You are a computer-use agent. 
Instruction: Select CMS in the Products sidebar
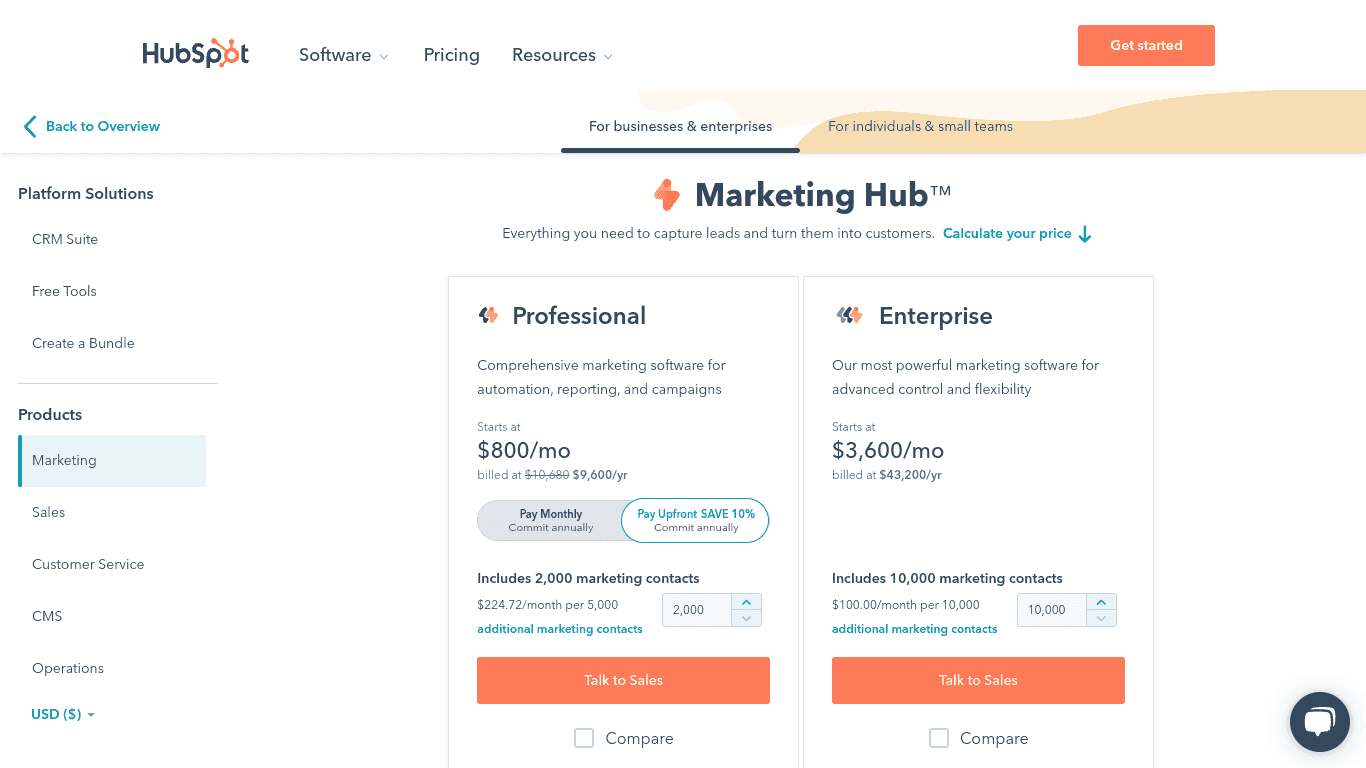(x=47, y=616)
